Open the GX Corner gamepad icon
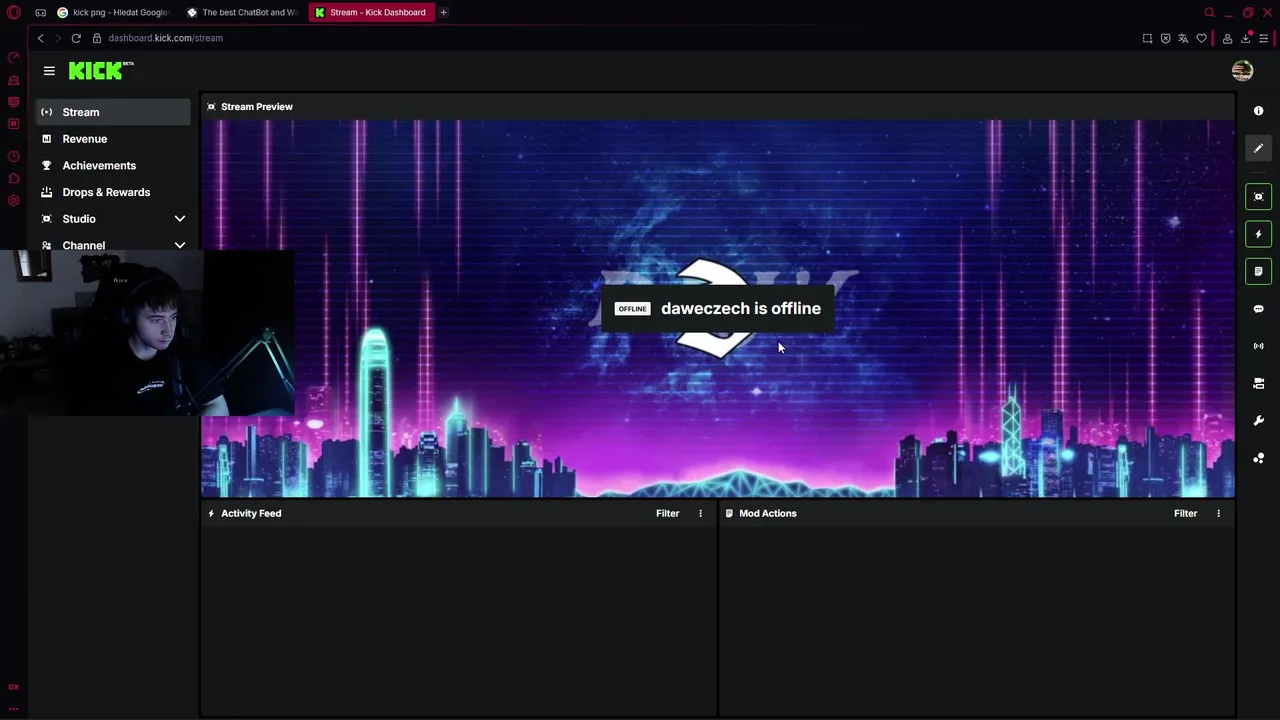This screenshot has width=1280, height=720. tap(40, 12)
